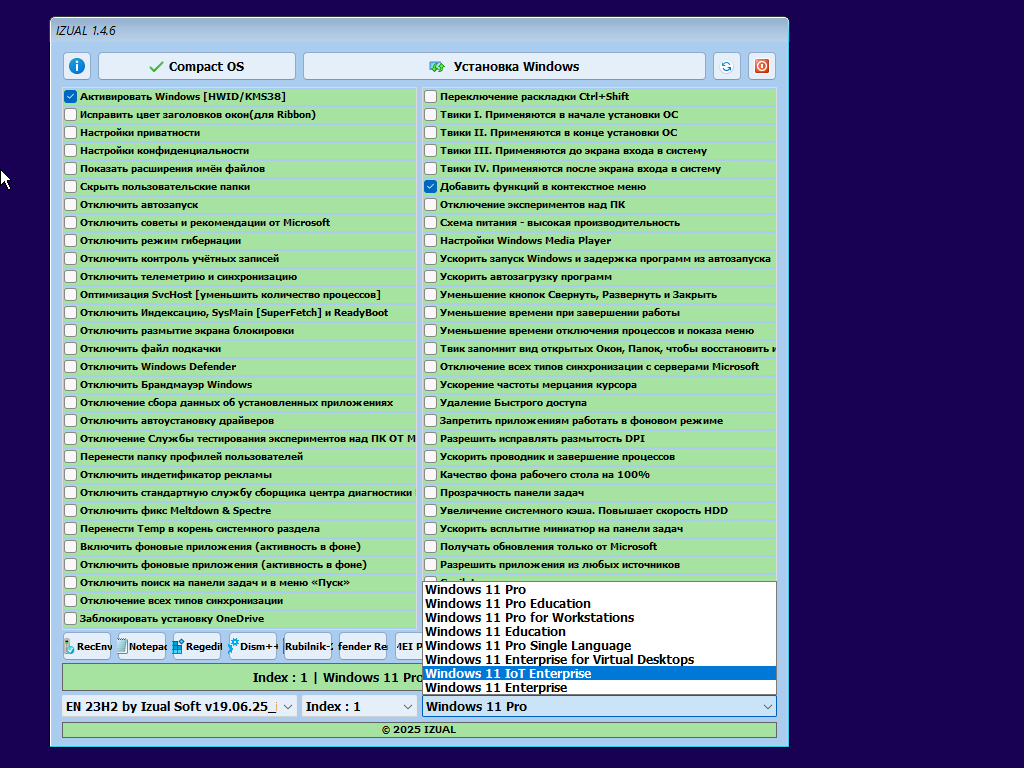Select Windows 11 Pro from list
This screenshot has width=1024, height=768.
600,590
